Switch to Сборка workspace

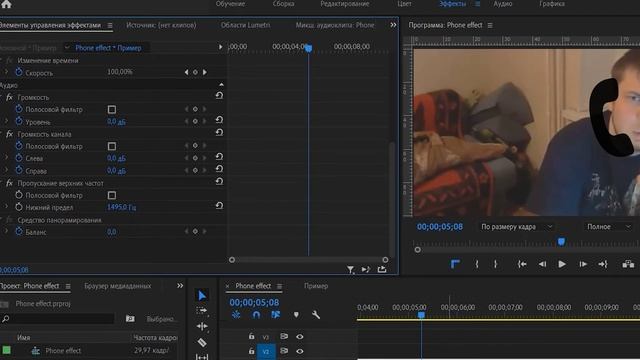(283, 4)
